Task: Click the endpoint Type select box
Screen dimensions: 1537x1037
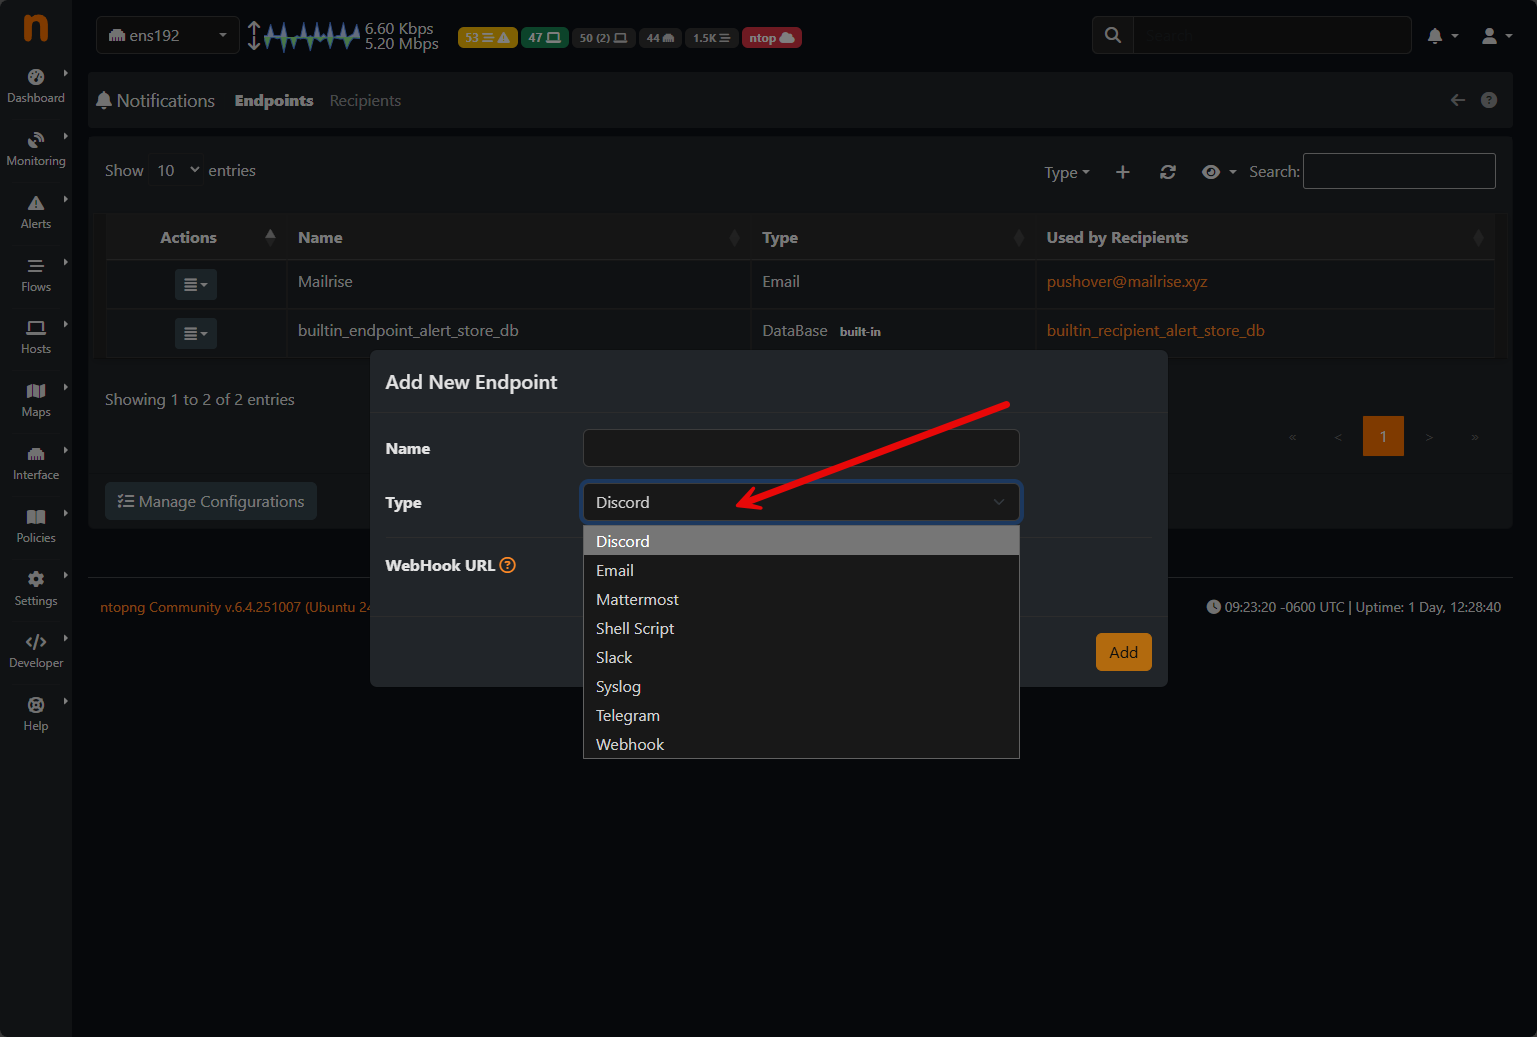Action: tap(801, 502)
